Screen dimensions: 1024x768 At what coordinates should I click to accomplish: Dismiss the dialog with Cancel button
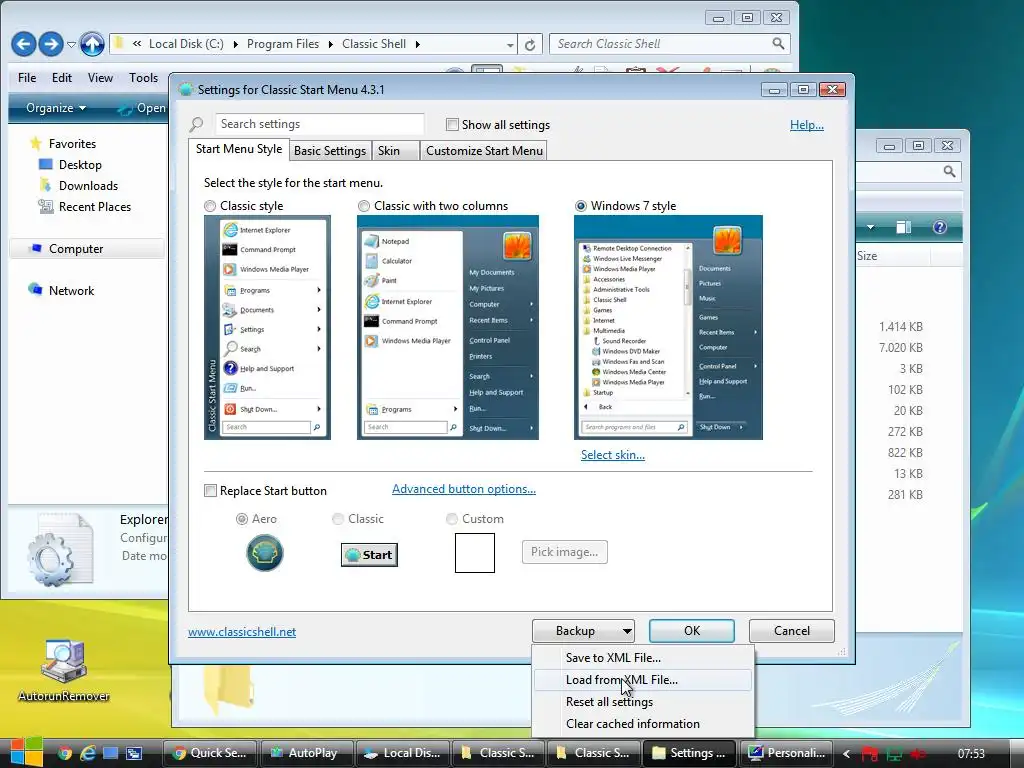(792, 631)
